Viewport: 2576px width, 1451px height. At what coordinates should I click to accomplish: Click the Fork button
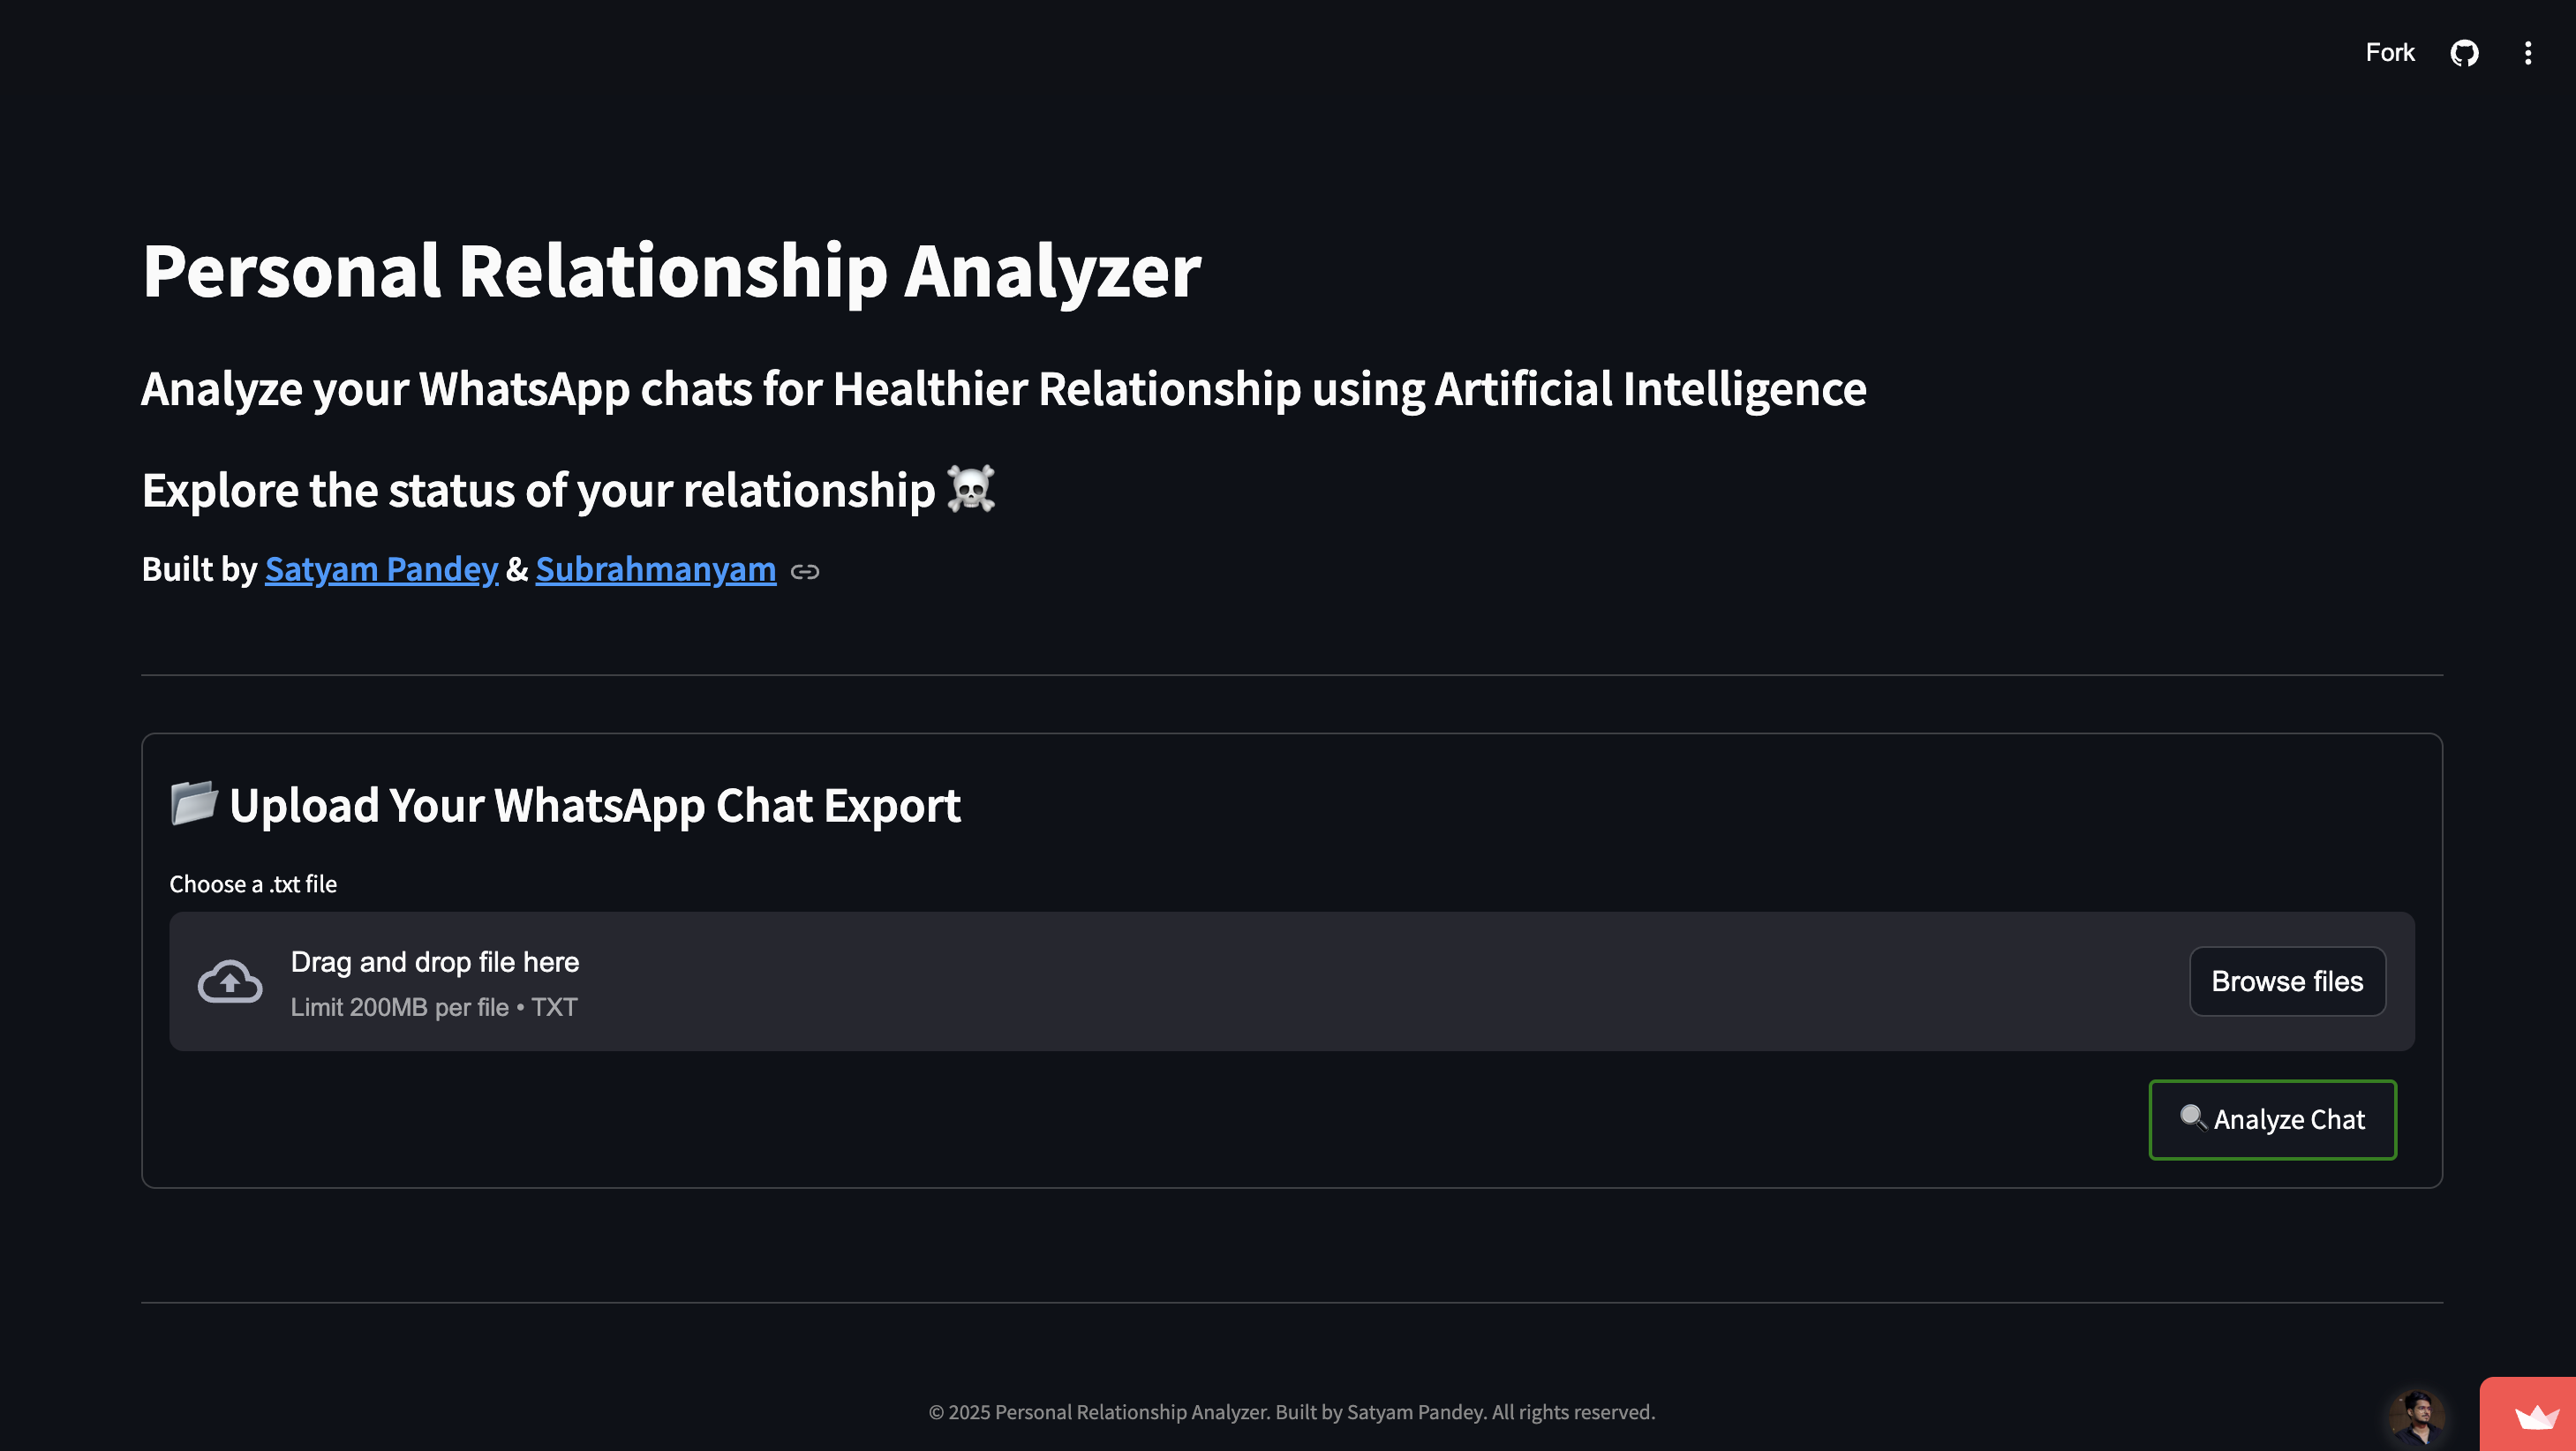[x=2389, y=53]
